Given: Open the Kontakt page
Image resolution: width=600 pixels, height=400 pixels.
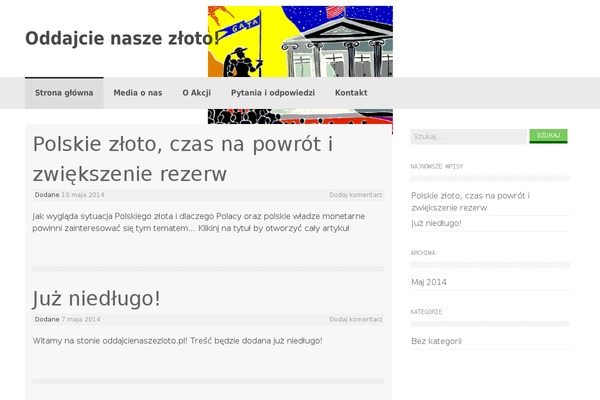Looking at the screenshot, I should click(351, 93).
